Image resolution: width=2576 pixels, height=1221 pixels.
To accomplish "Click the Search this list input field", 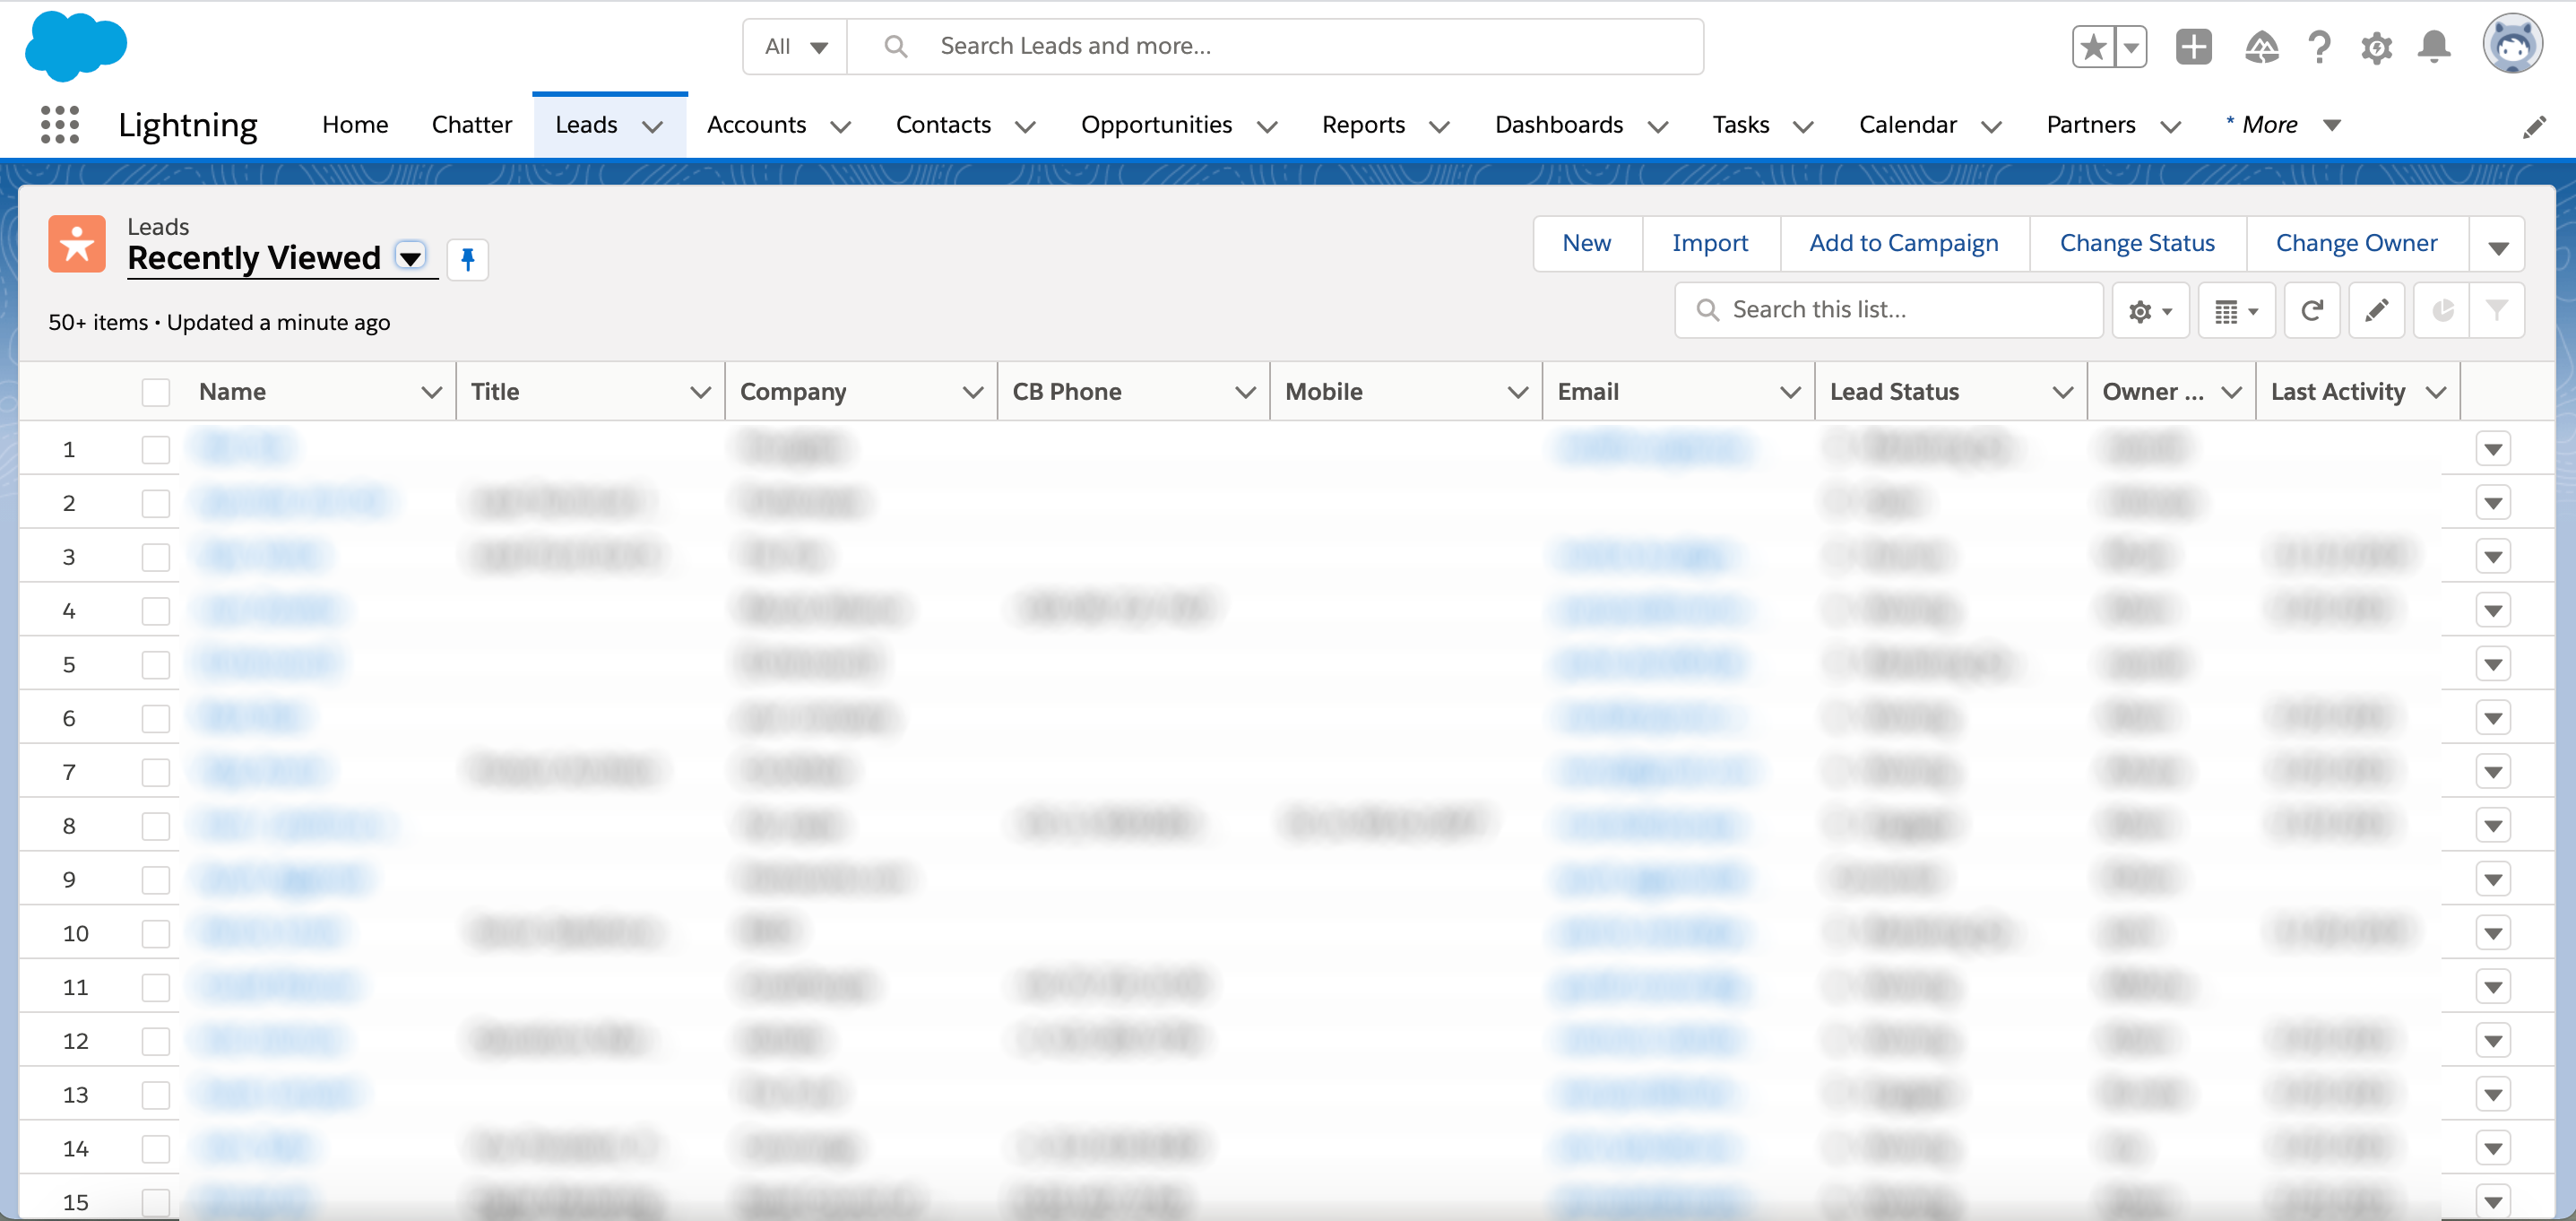I will [1893, 309].
